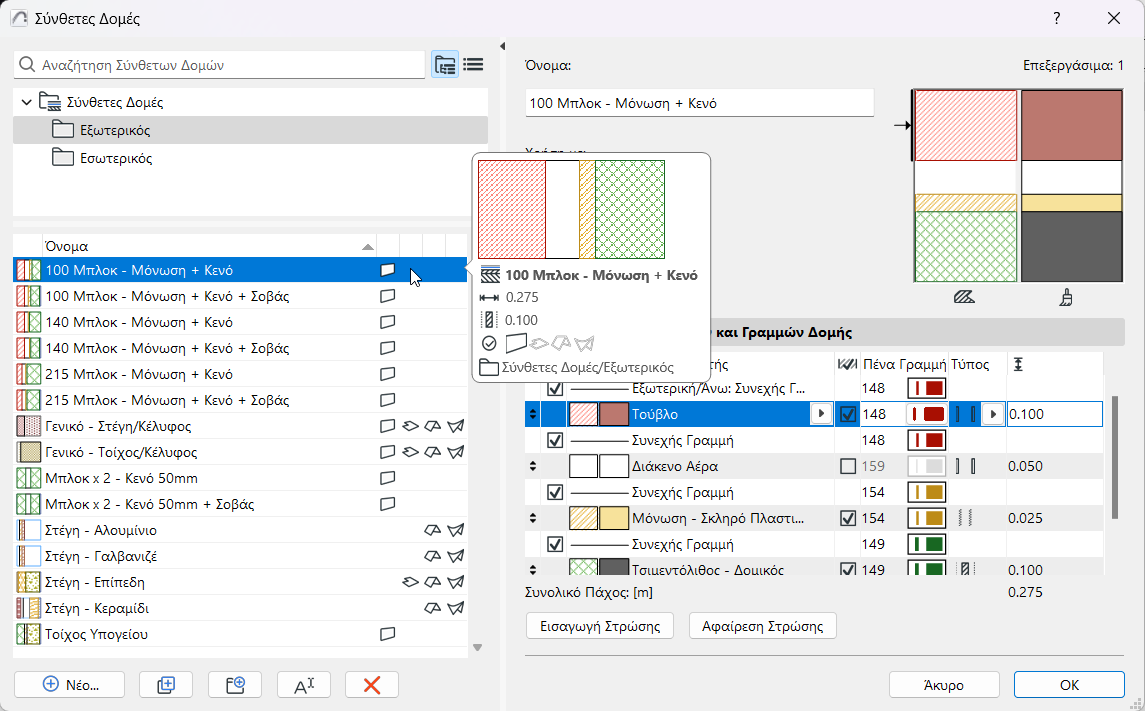
Task: Switch to flat list view icon
Action: pyautogui.click(x=473, y=64)
